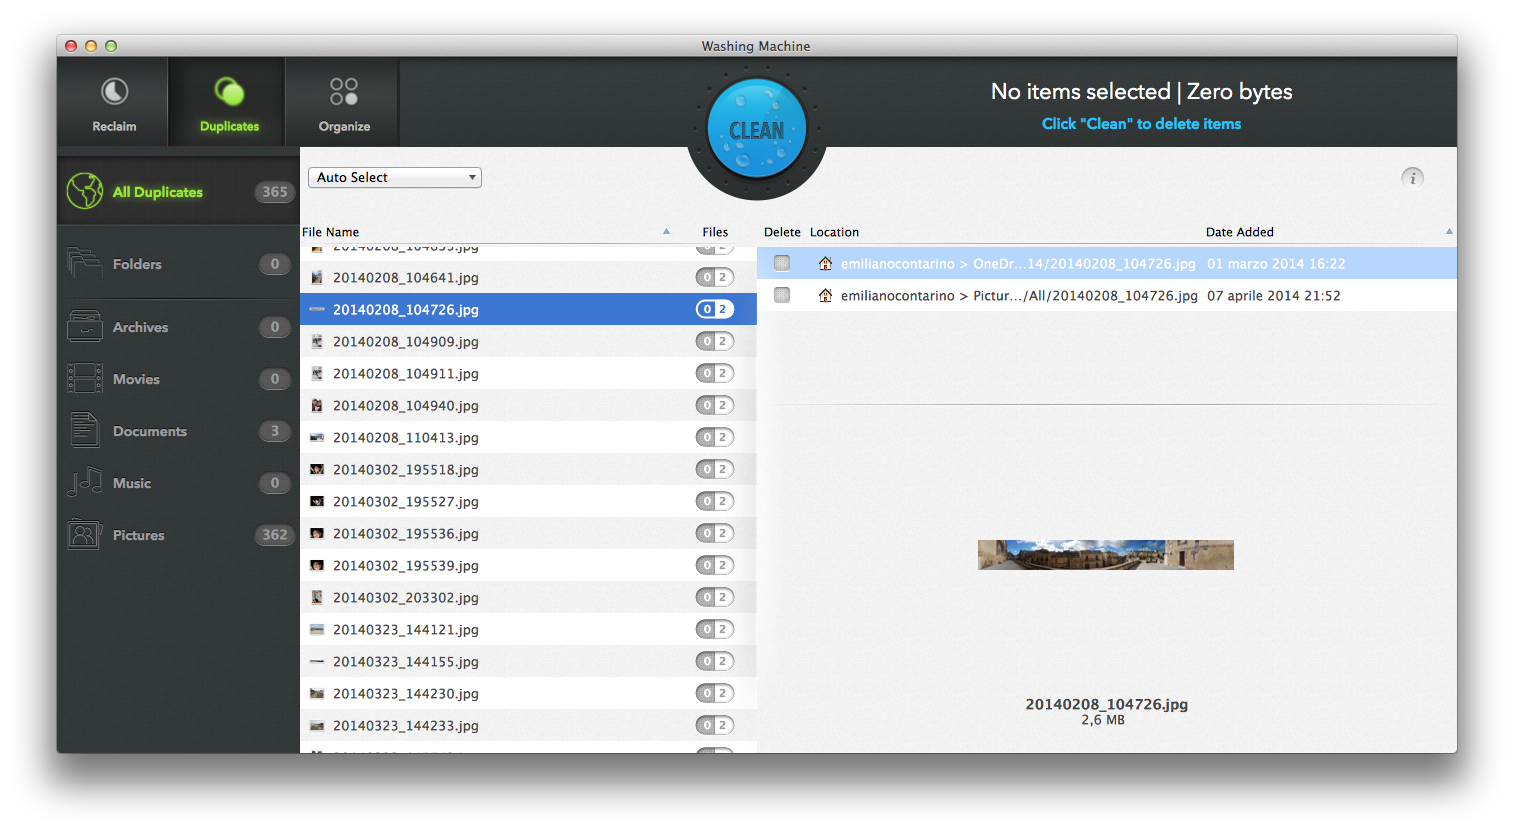The width and height of the screenshot is (1514, 832).
Task: Click the Movies film strip icon
Action: (x=84, y=379)
